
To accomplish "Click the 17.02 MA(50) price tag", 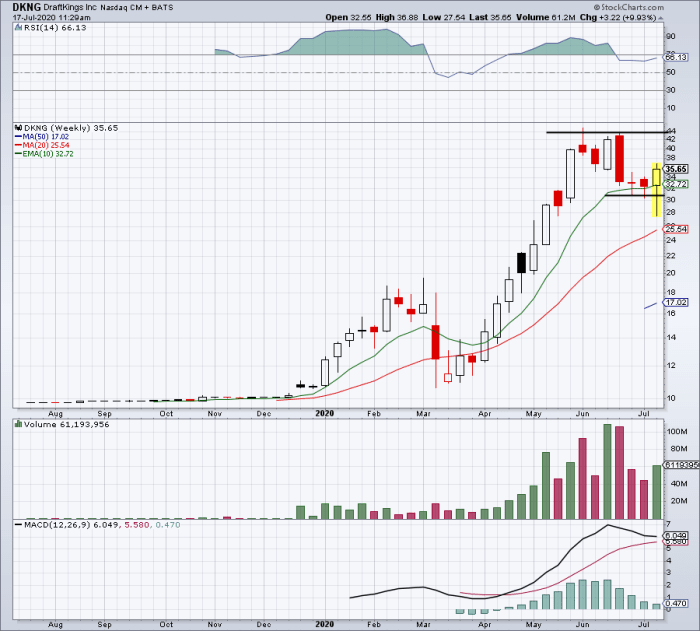I will tap(675, 302).
